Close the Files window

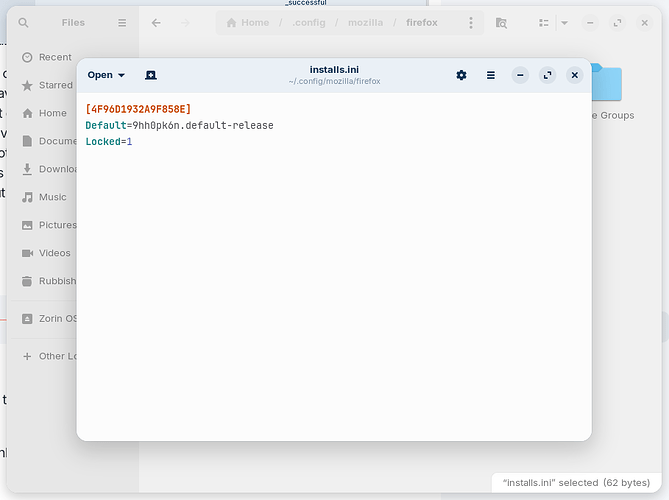pyautogui.click(x=645, y=23)
